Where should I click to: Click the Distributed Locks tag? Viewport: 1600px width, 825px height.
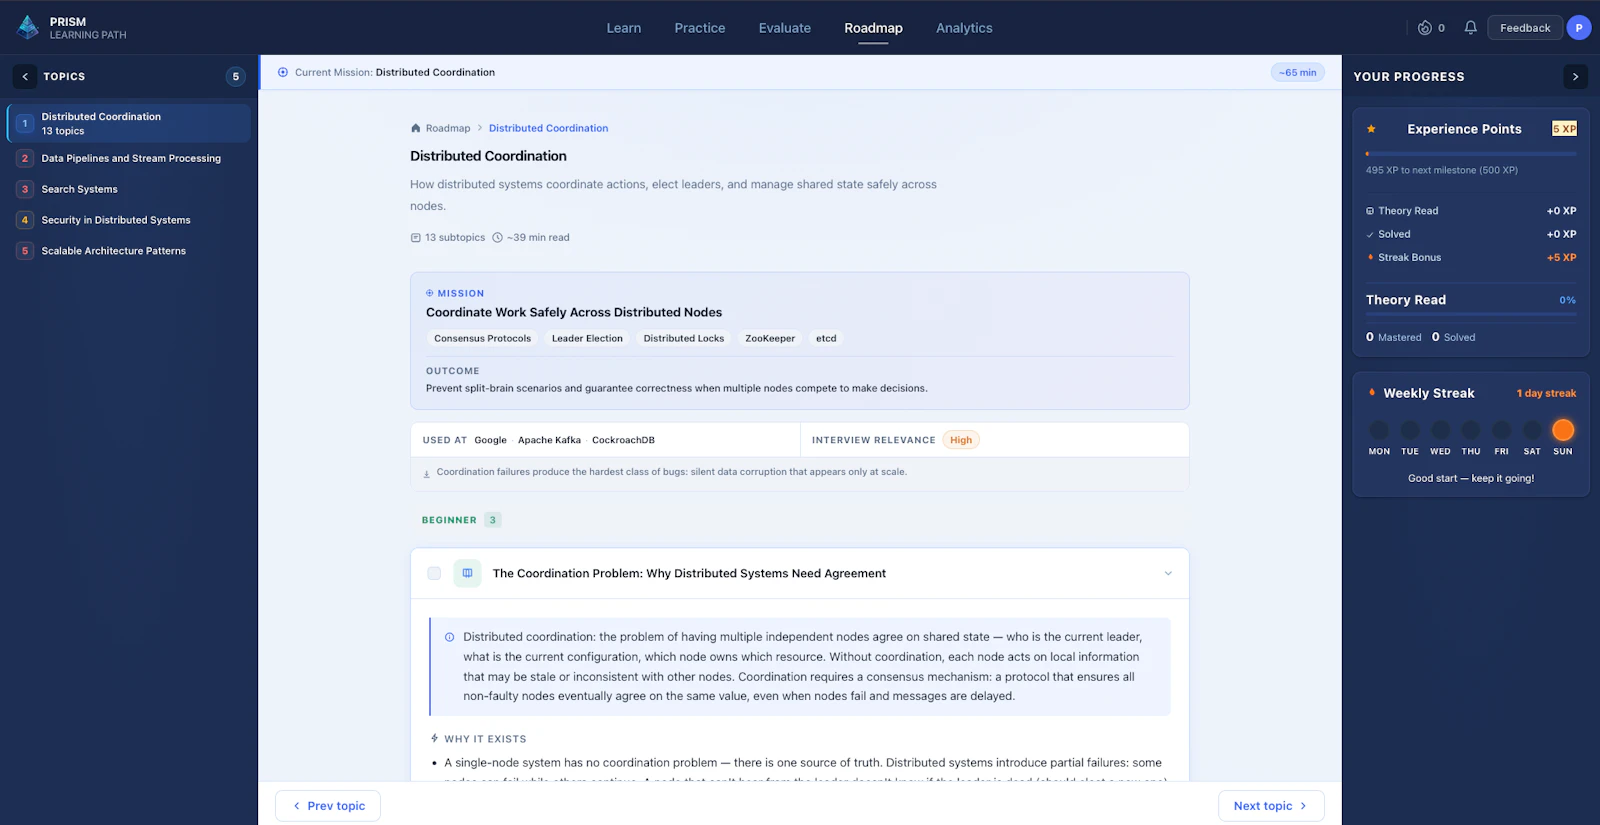tap(684, 338)
